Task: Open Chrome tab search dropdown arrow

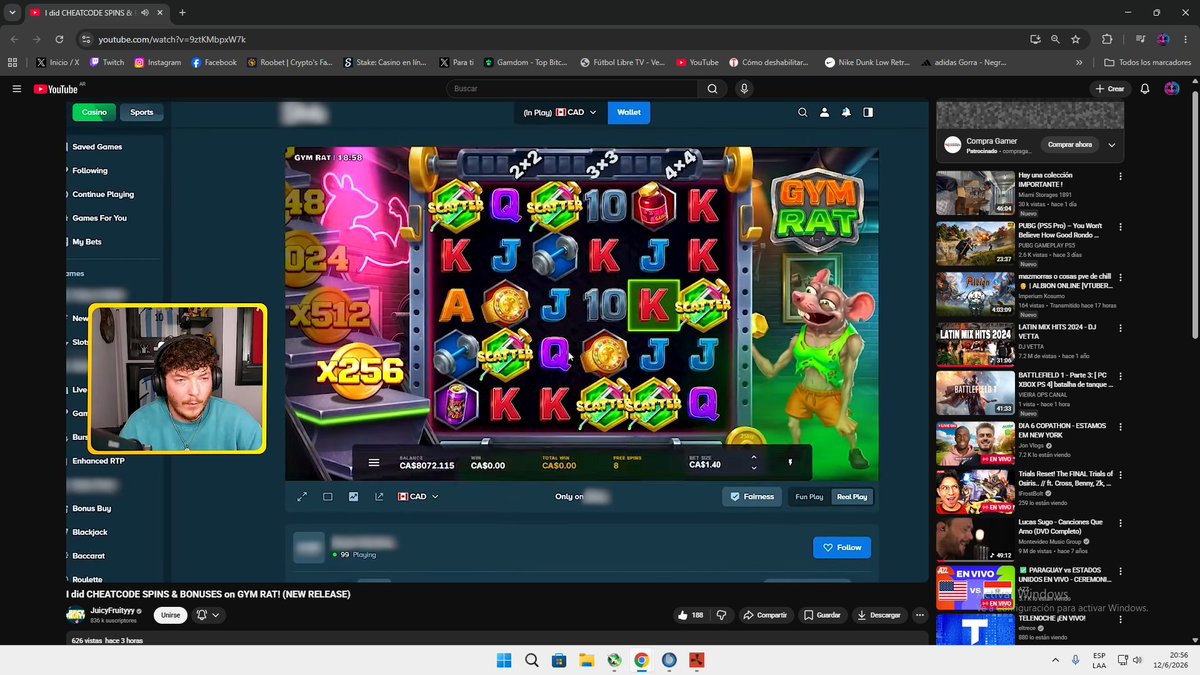Action: point(12,13)
